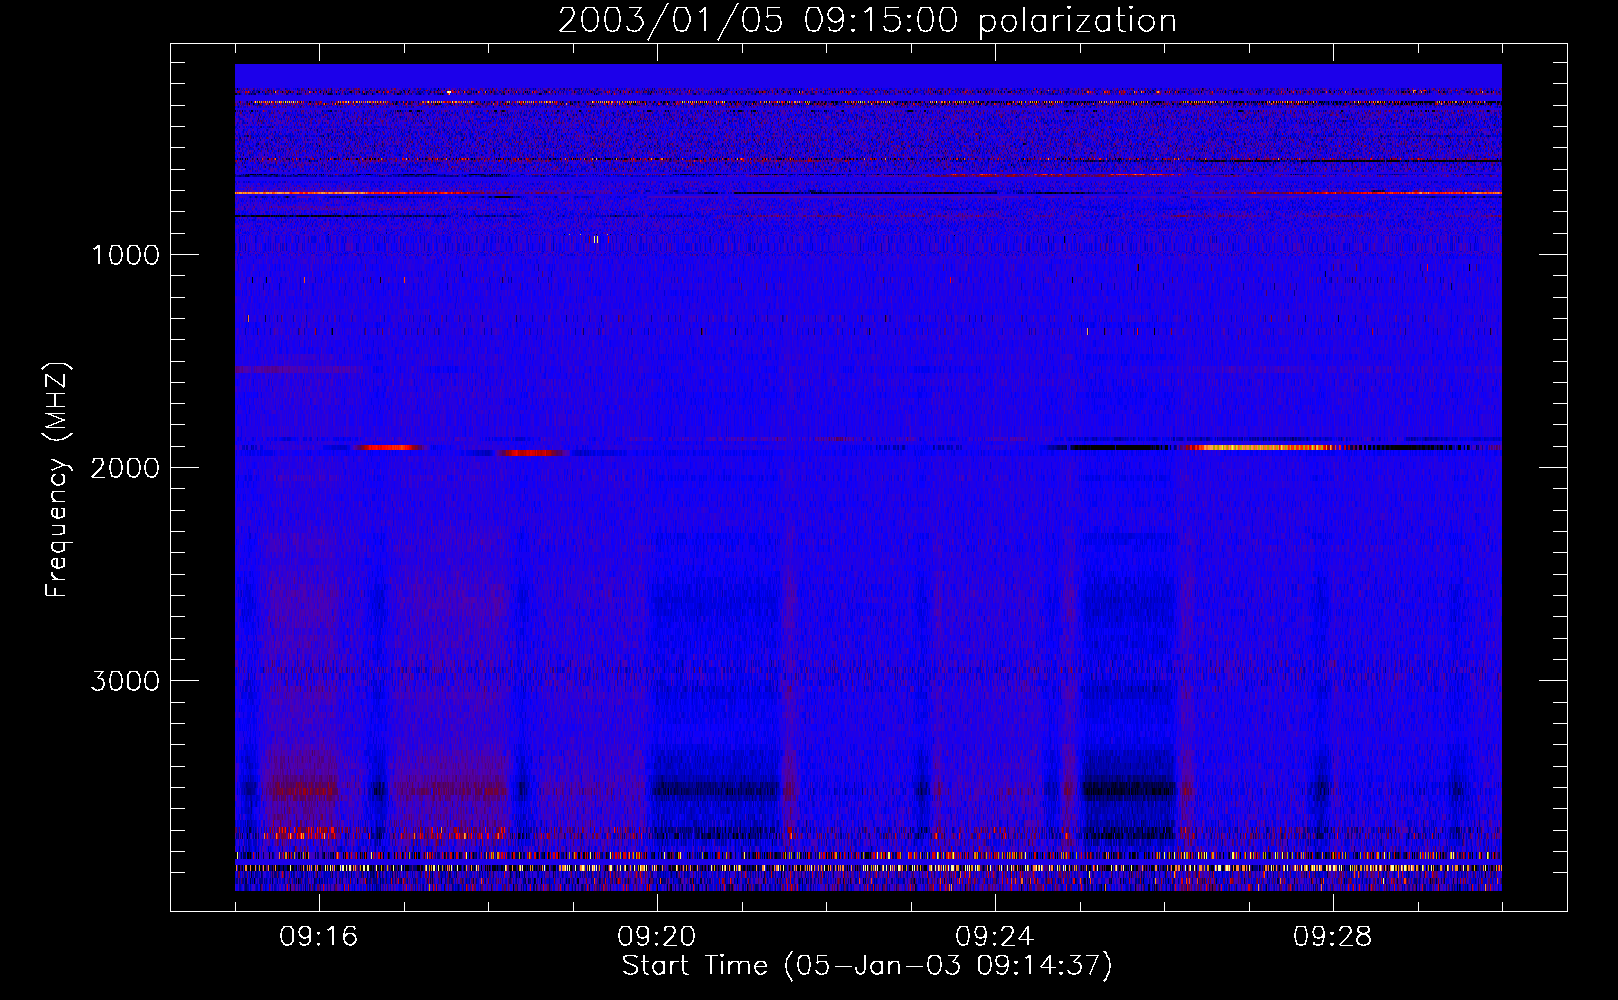Click the 1000 frequency tick label
This screenshot has height=1000, width=1618.
point(125,255)
